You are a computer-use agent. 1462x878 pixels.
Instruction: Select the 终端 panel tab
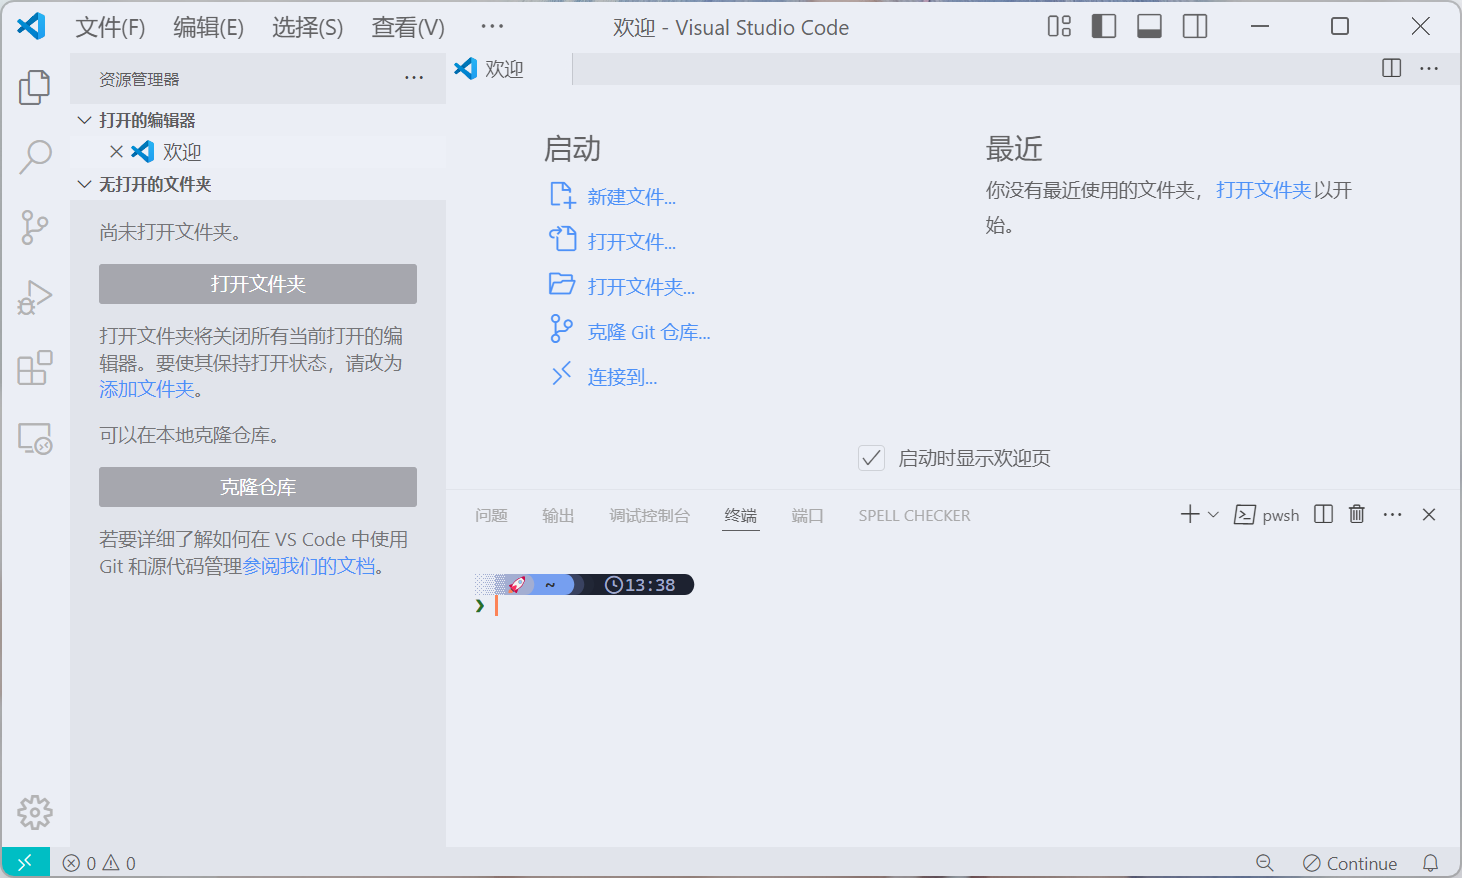coord(741,515)
